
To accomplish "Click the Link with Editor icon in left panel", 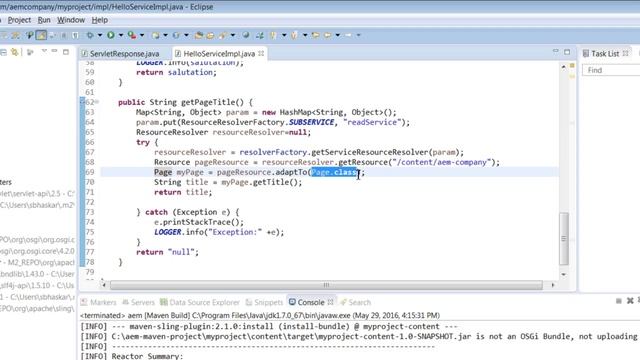I will click(x=15, y=52).
